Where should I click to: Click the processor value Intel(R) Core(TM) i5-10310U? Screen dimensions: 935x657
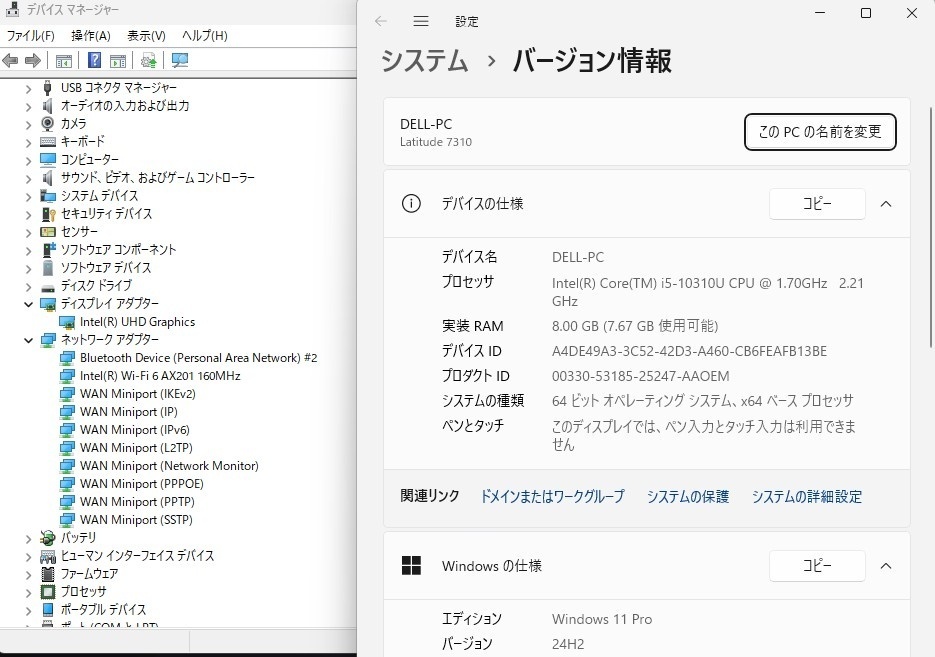click(708, 292)
